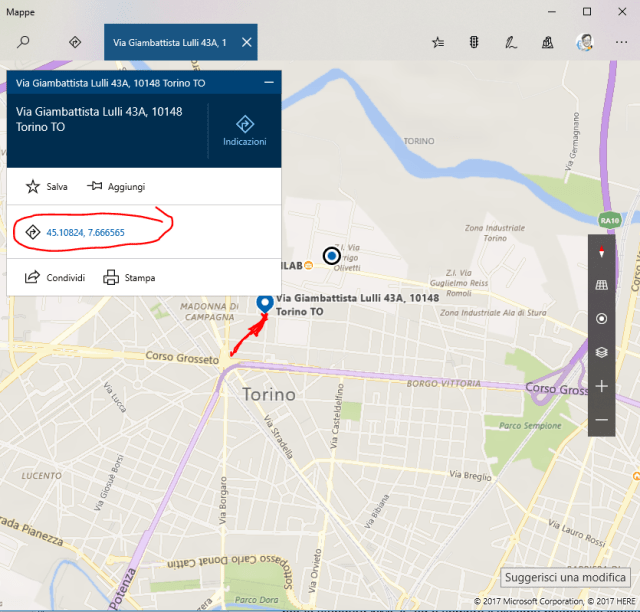
Task: Click the address title in dark card
Action: click(x=99, y=119)
